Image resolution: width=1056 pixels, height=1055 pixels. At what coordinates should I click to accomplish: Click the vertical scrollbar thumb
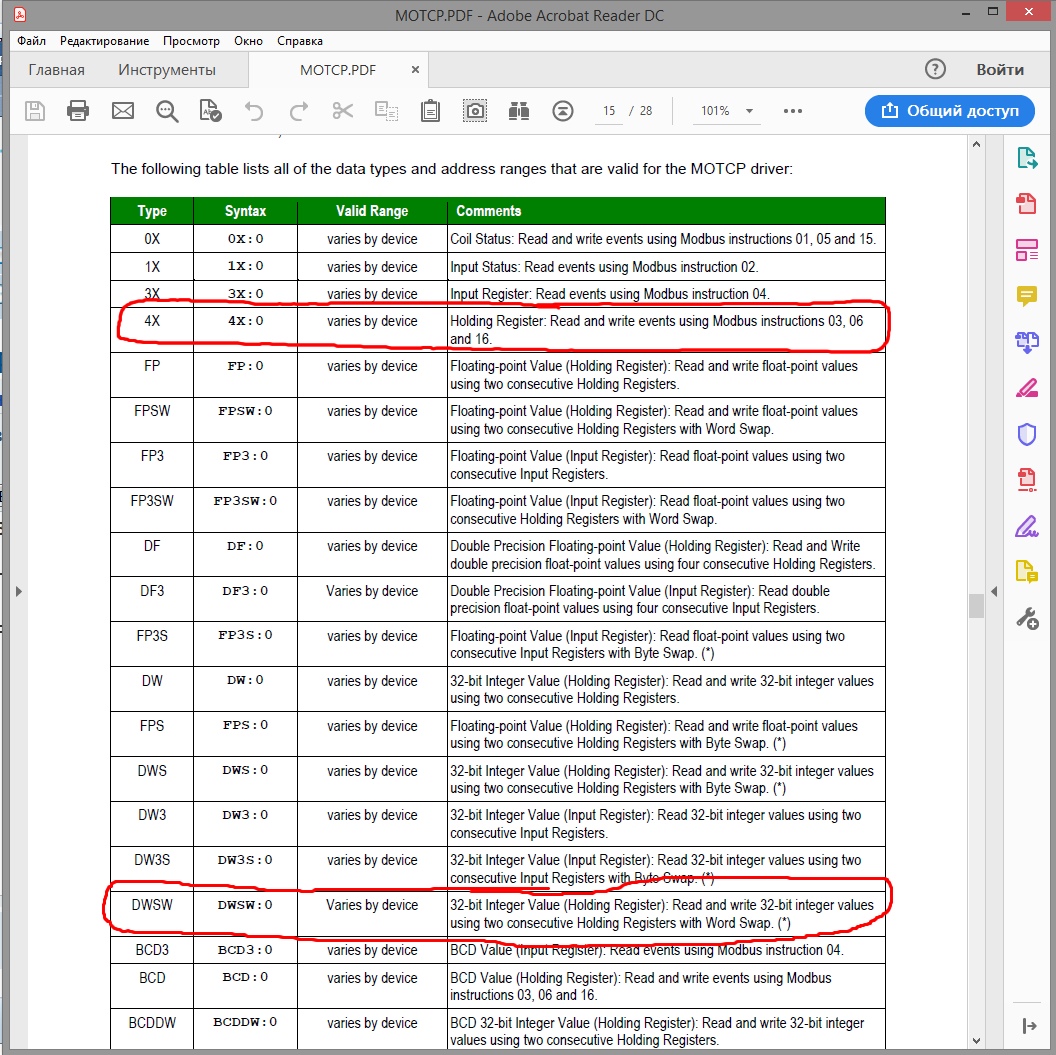pyautogui.click(x=975, y=606)
